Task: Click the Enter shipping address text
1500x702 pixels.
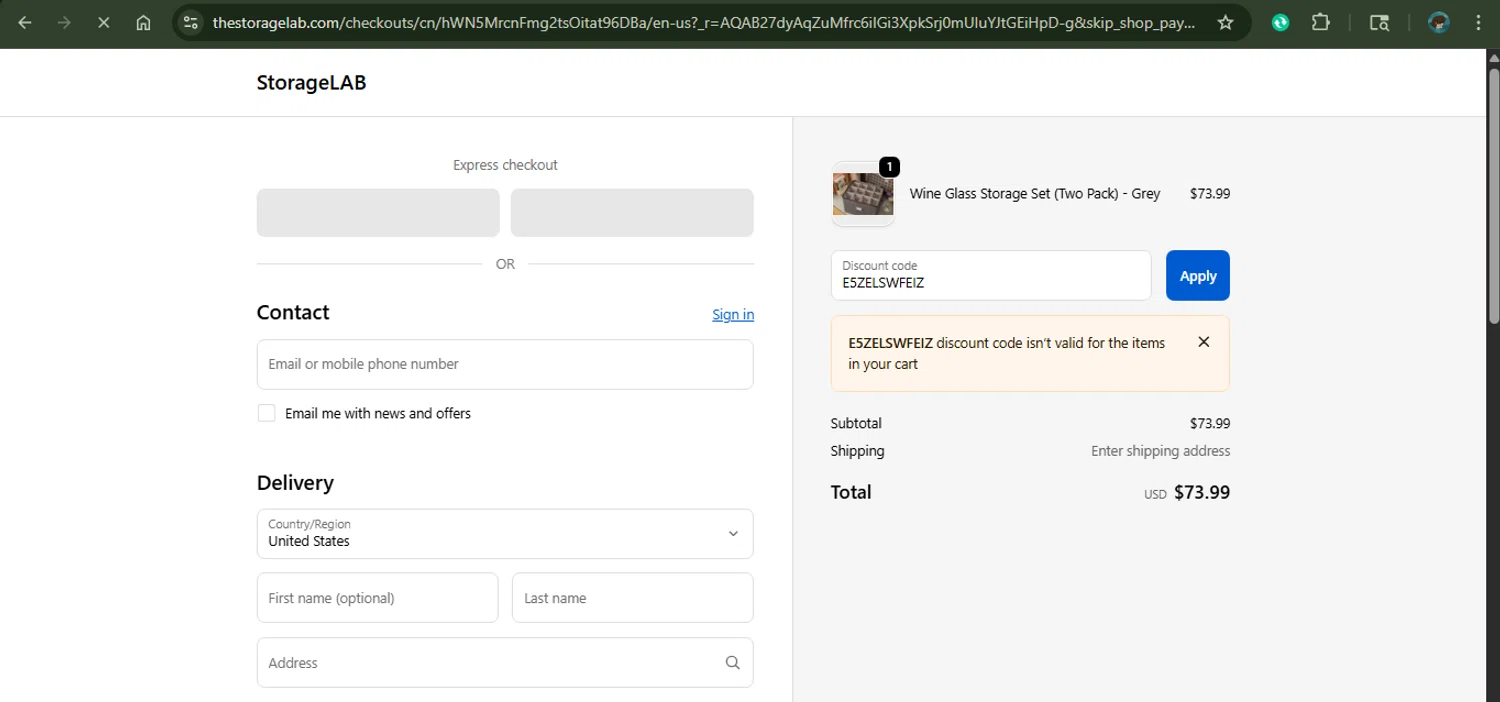Action: point(1161,451)
